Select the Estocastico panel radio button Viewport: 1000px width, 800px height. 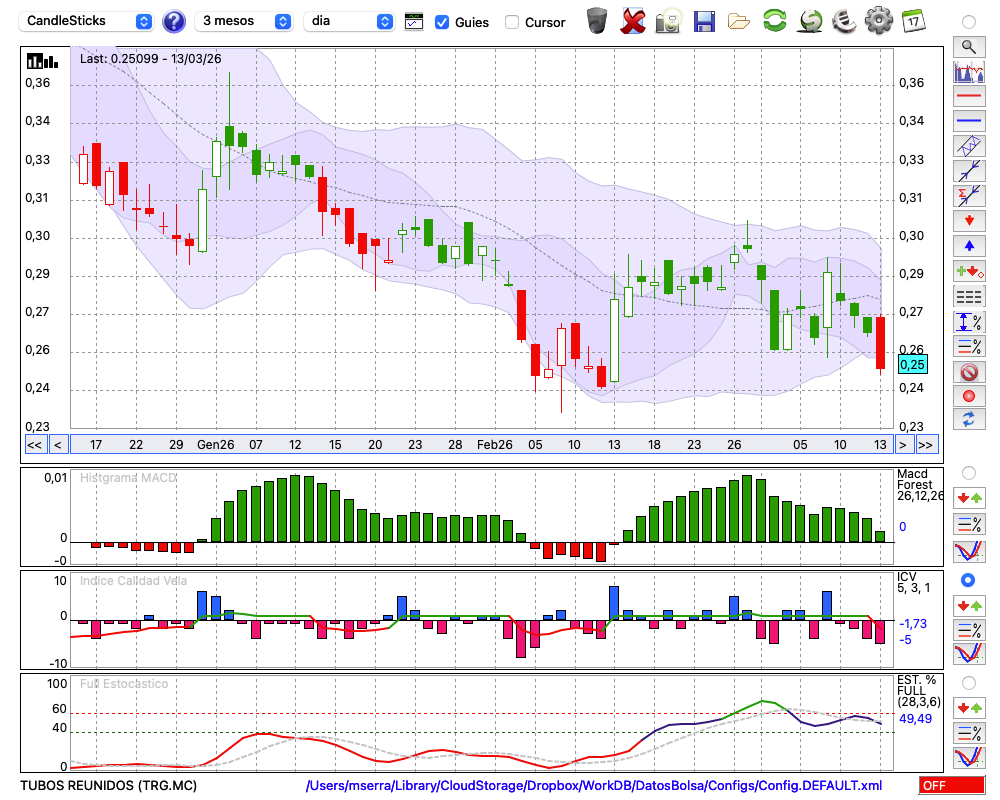[x=968, y=683]
